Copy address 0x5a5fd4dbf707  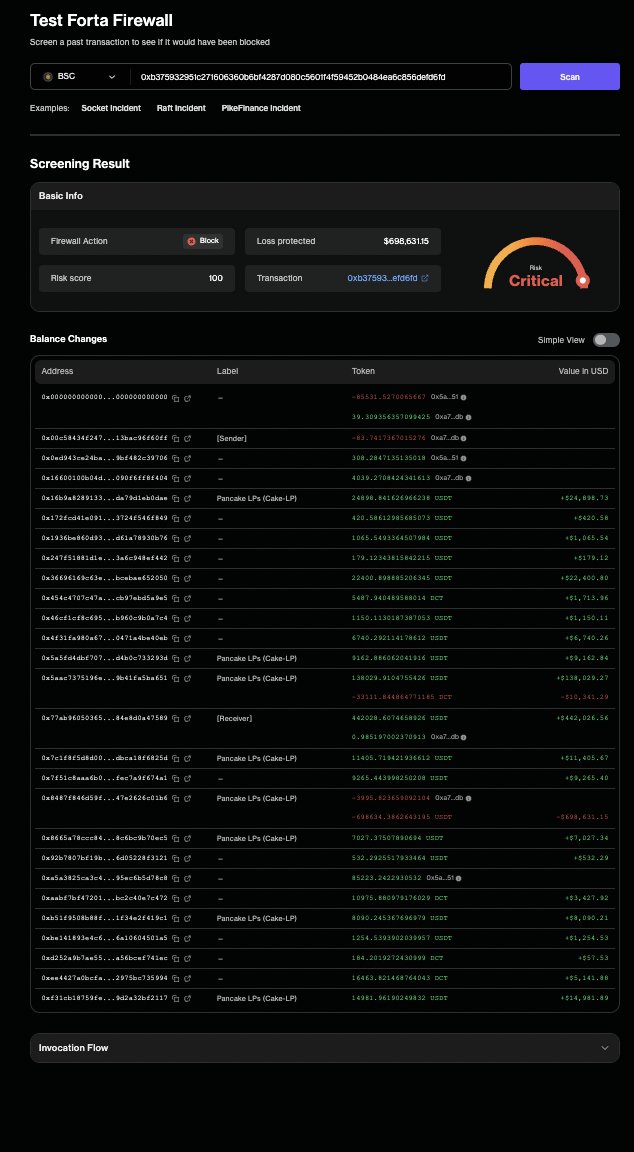click(x=176, y=658)
